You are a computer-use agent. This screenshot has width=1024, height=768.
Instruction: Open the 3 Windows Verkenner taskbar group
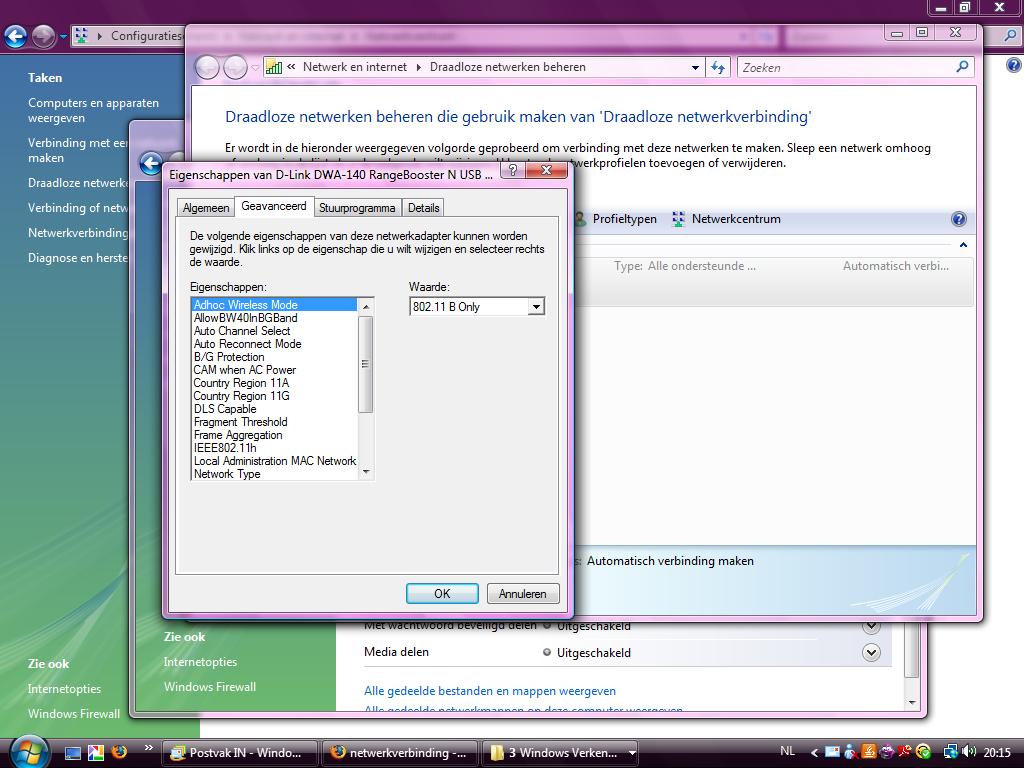560,753
